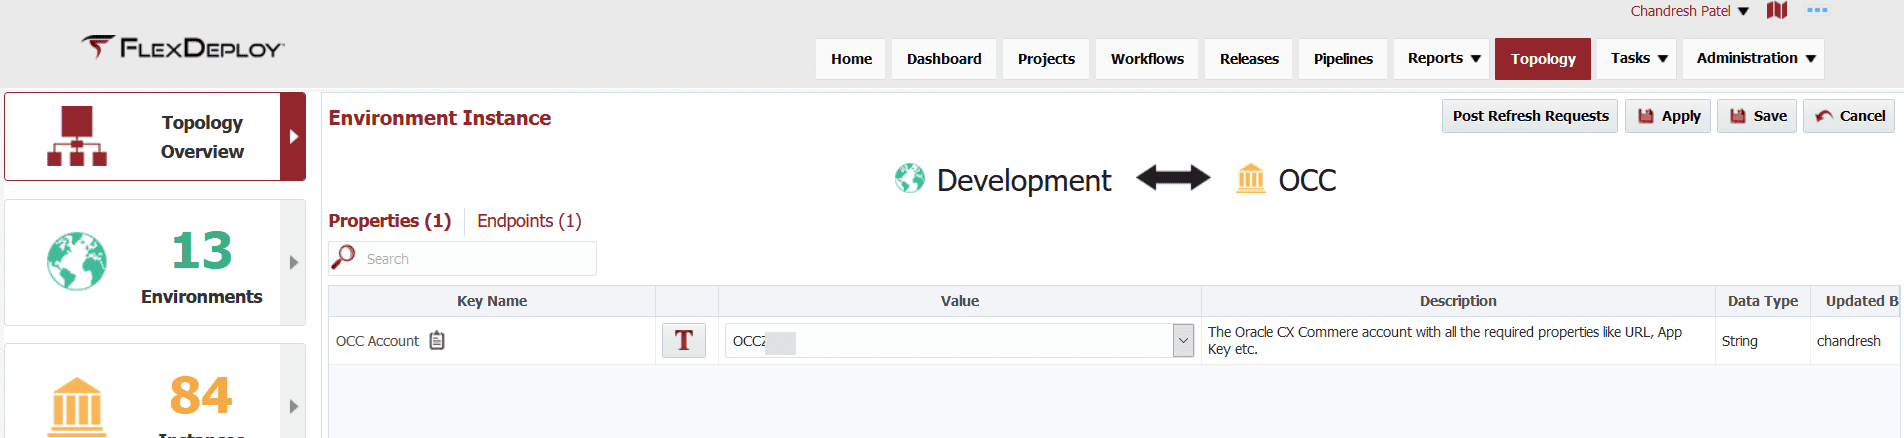1904x438 pixels.
Task: Expand the 13 Environments side arrow
Action: 293,262
